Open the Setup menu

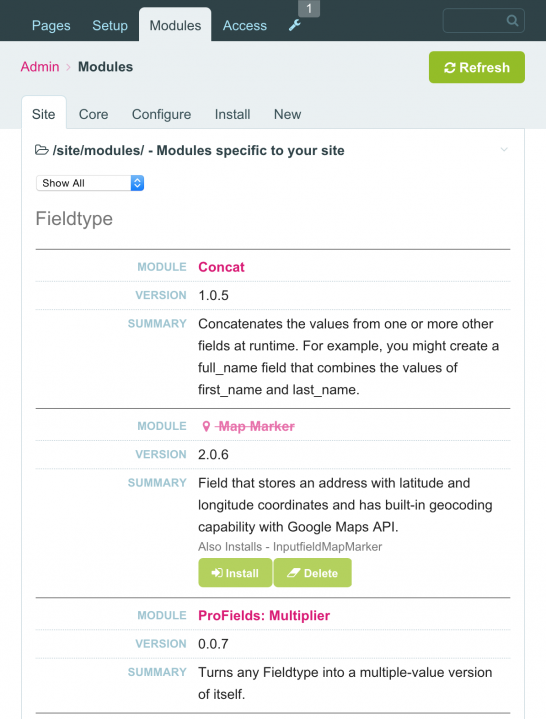click(110, 25)
